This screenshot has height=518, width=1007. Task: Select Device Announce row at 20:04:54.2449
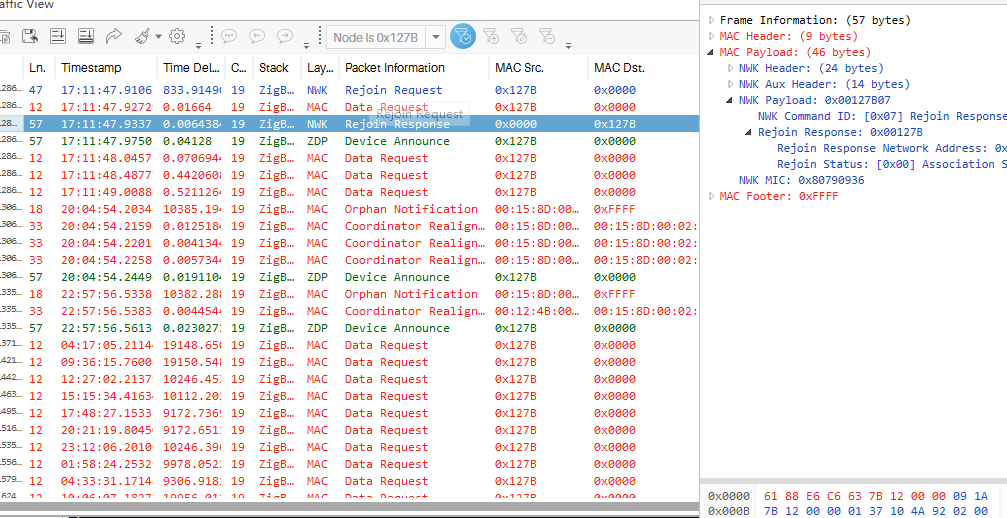point(349,277)
